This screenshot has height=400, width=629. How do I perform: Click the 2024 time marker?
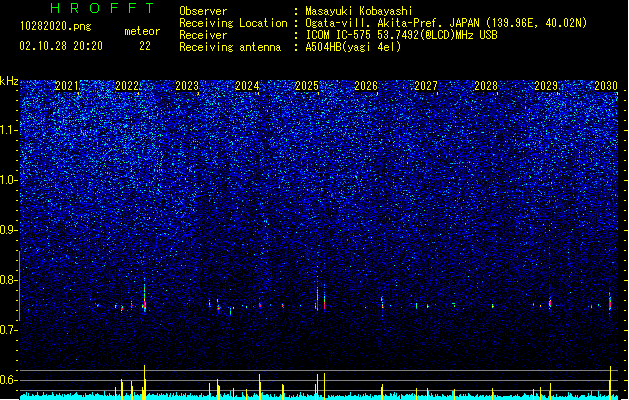coord(247,86)
